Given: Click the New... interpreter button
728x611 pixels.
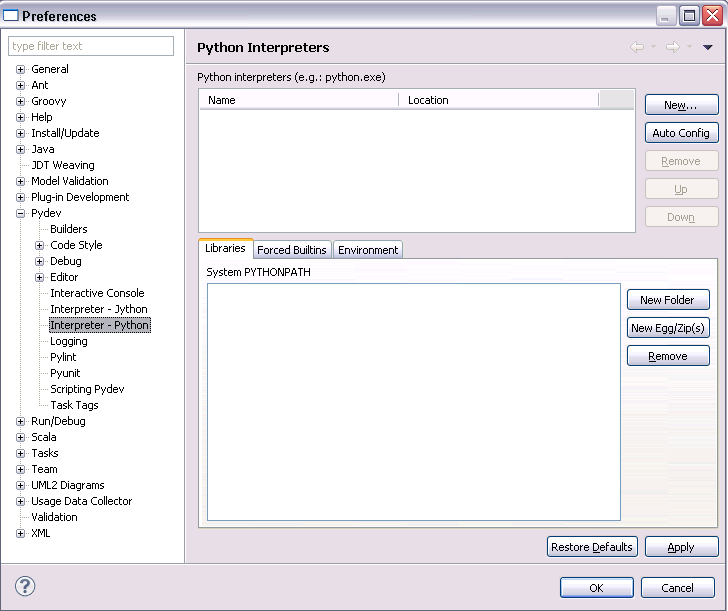Looking at the screenshot, I should tap(681, 105).
